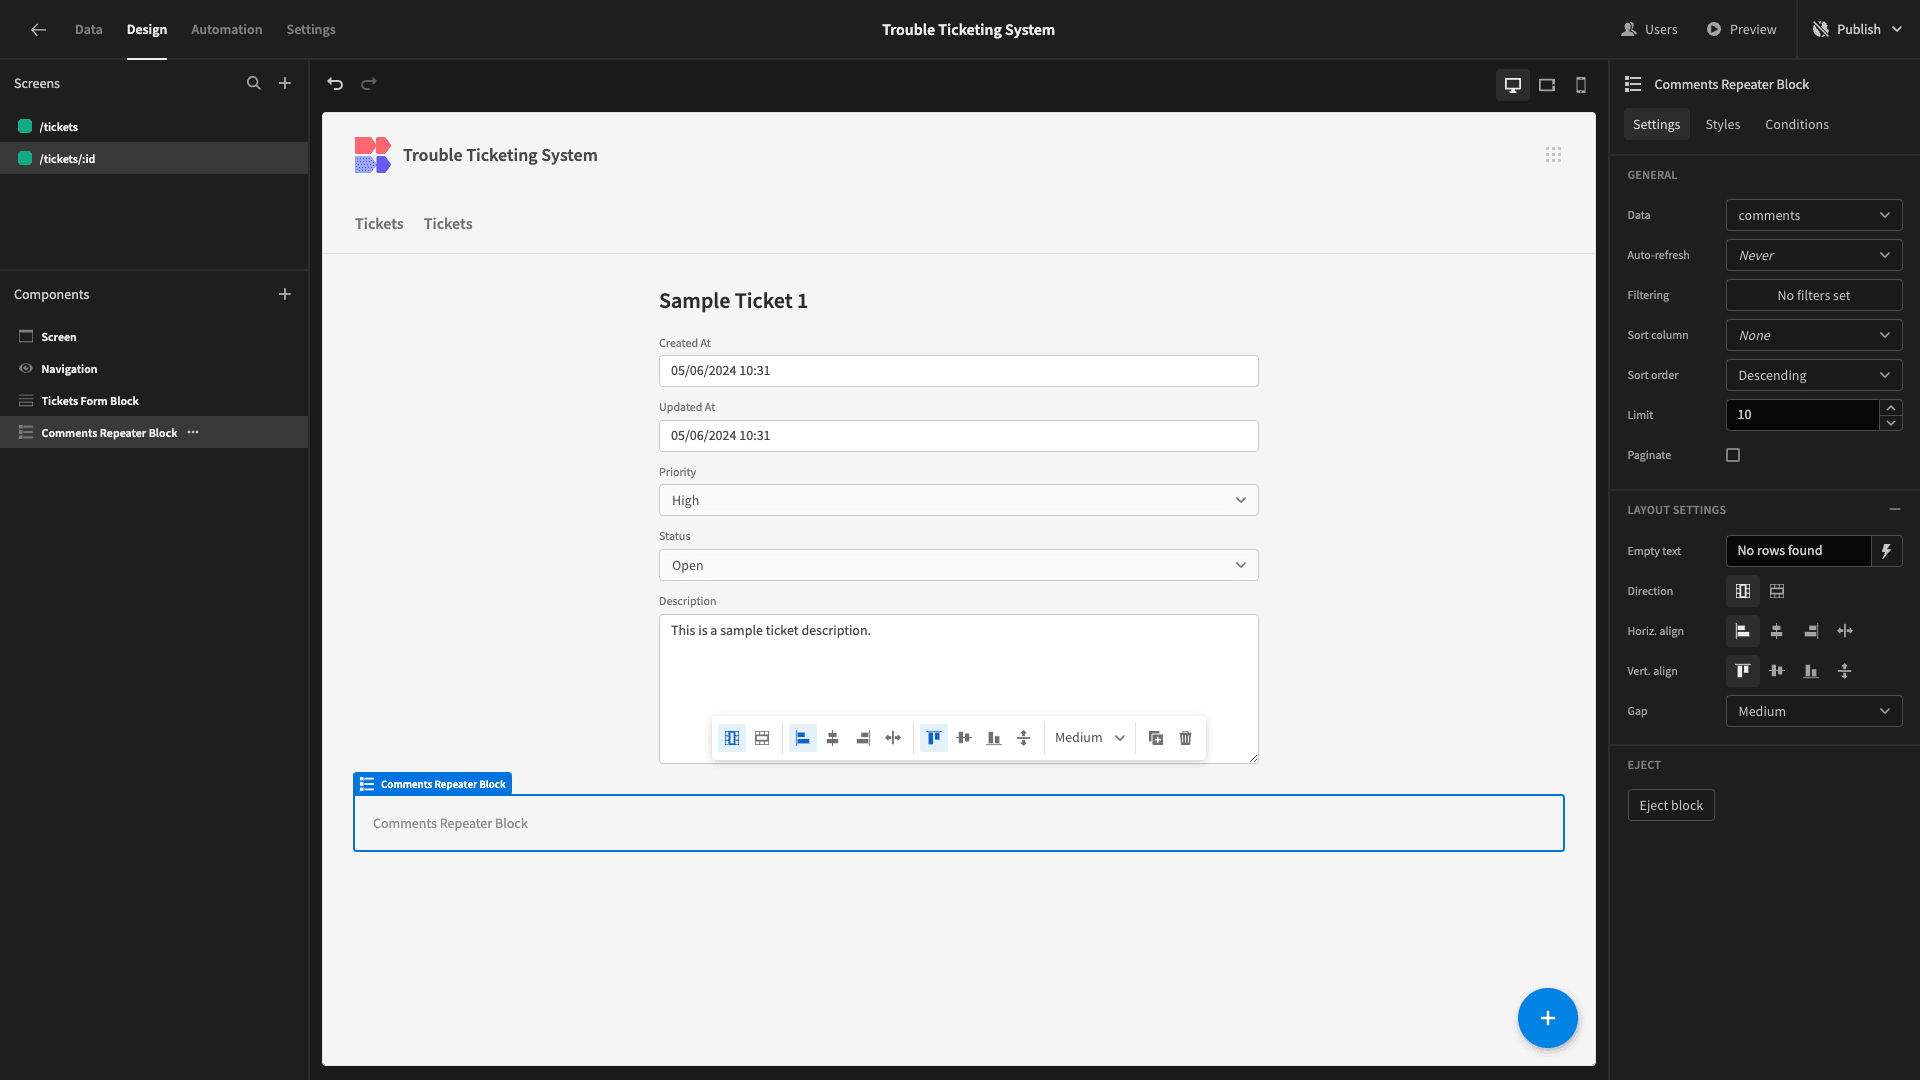Open the Styles tab

[x=1722, y=124]
